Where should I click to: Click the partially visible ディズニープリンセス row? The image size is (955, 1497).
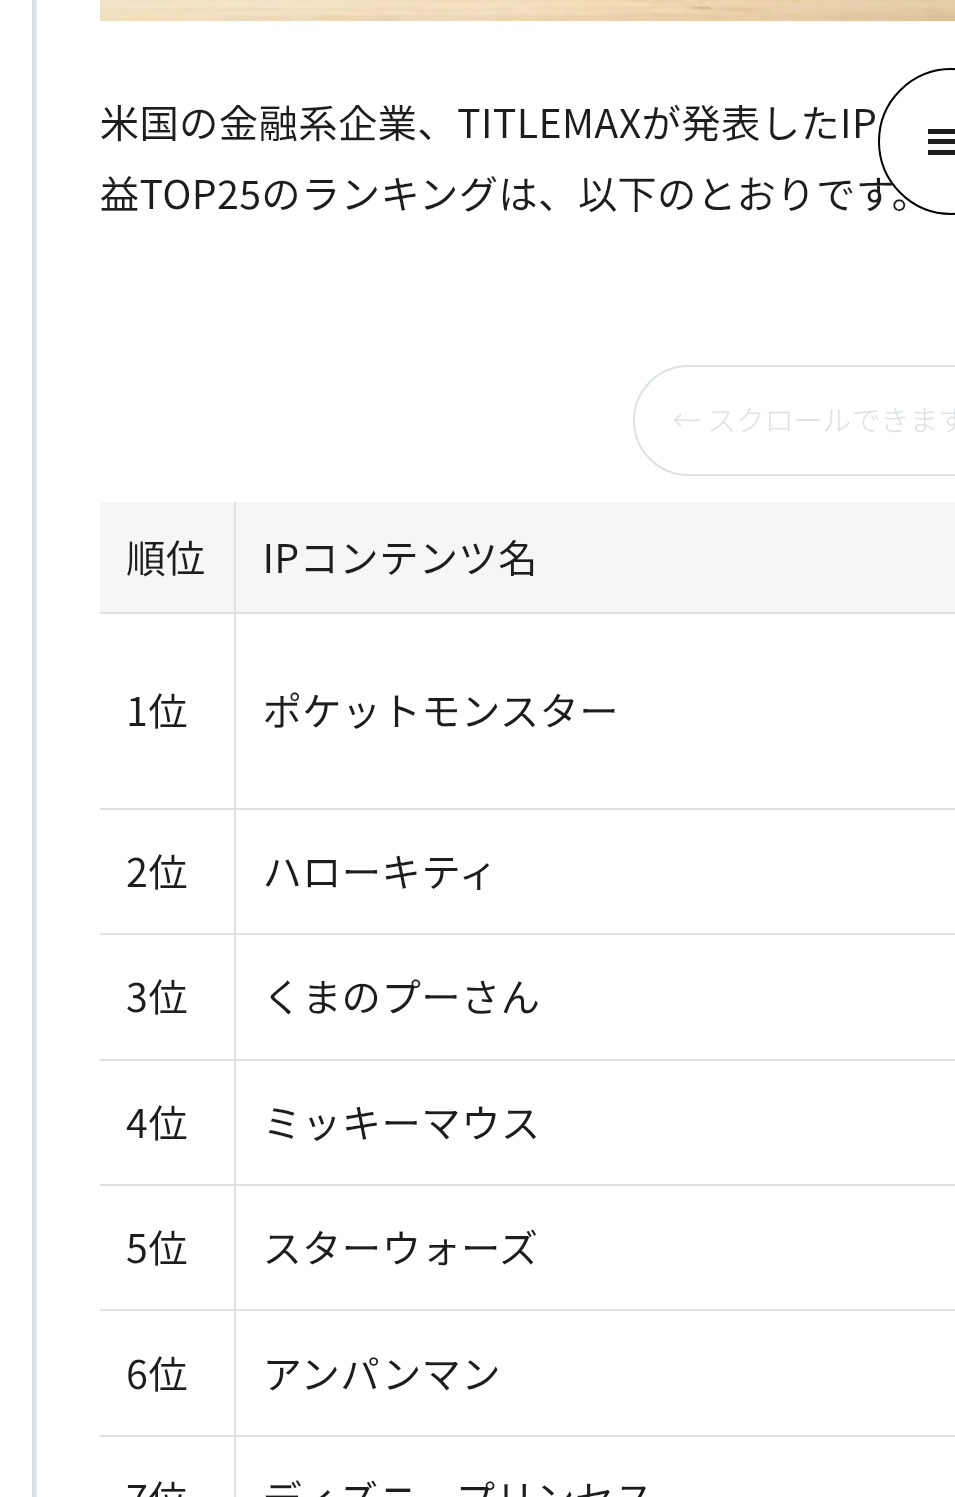coord(527,1468)
